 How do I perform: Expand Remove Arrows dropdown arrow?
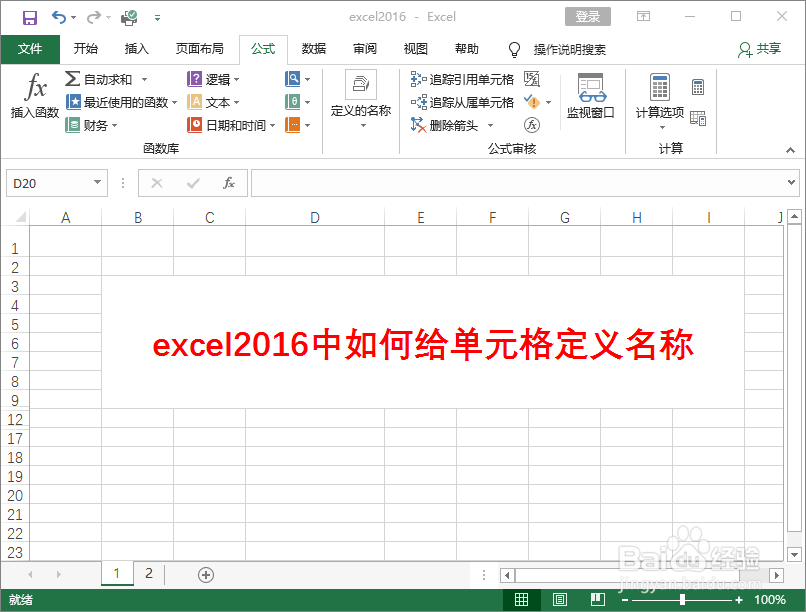pyautogui.click(x=490, y=125)
